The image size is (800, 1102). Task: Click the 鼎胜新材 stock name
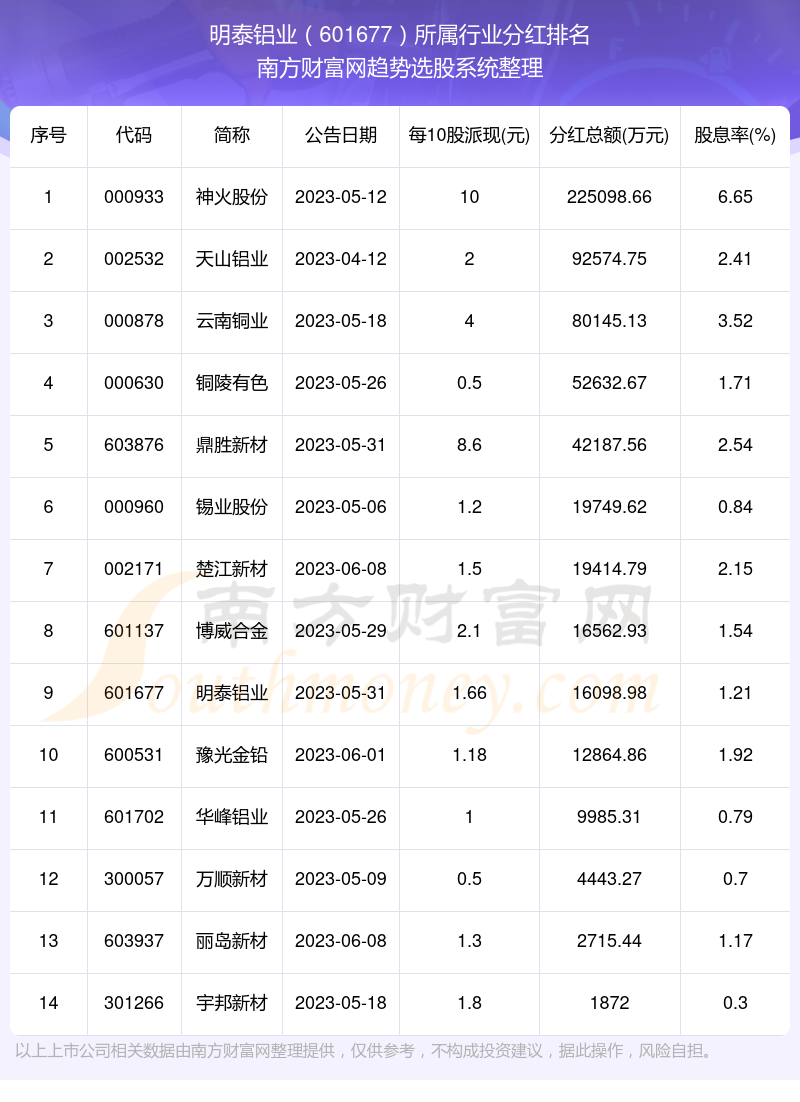click(231, 445)
